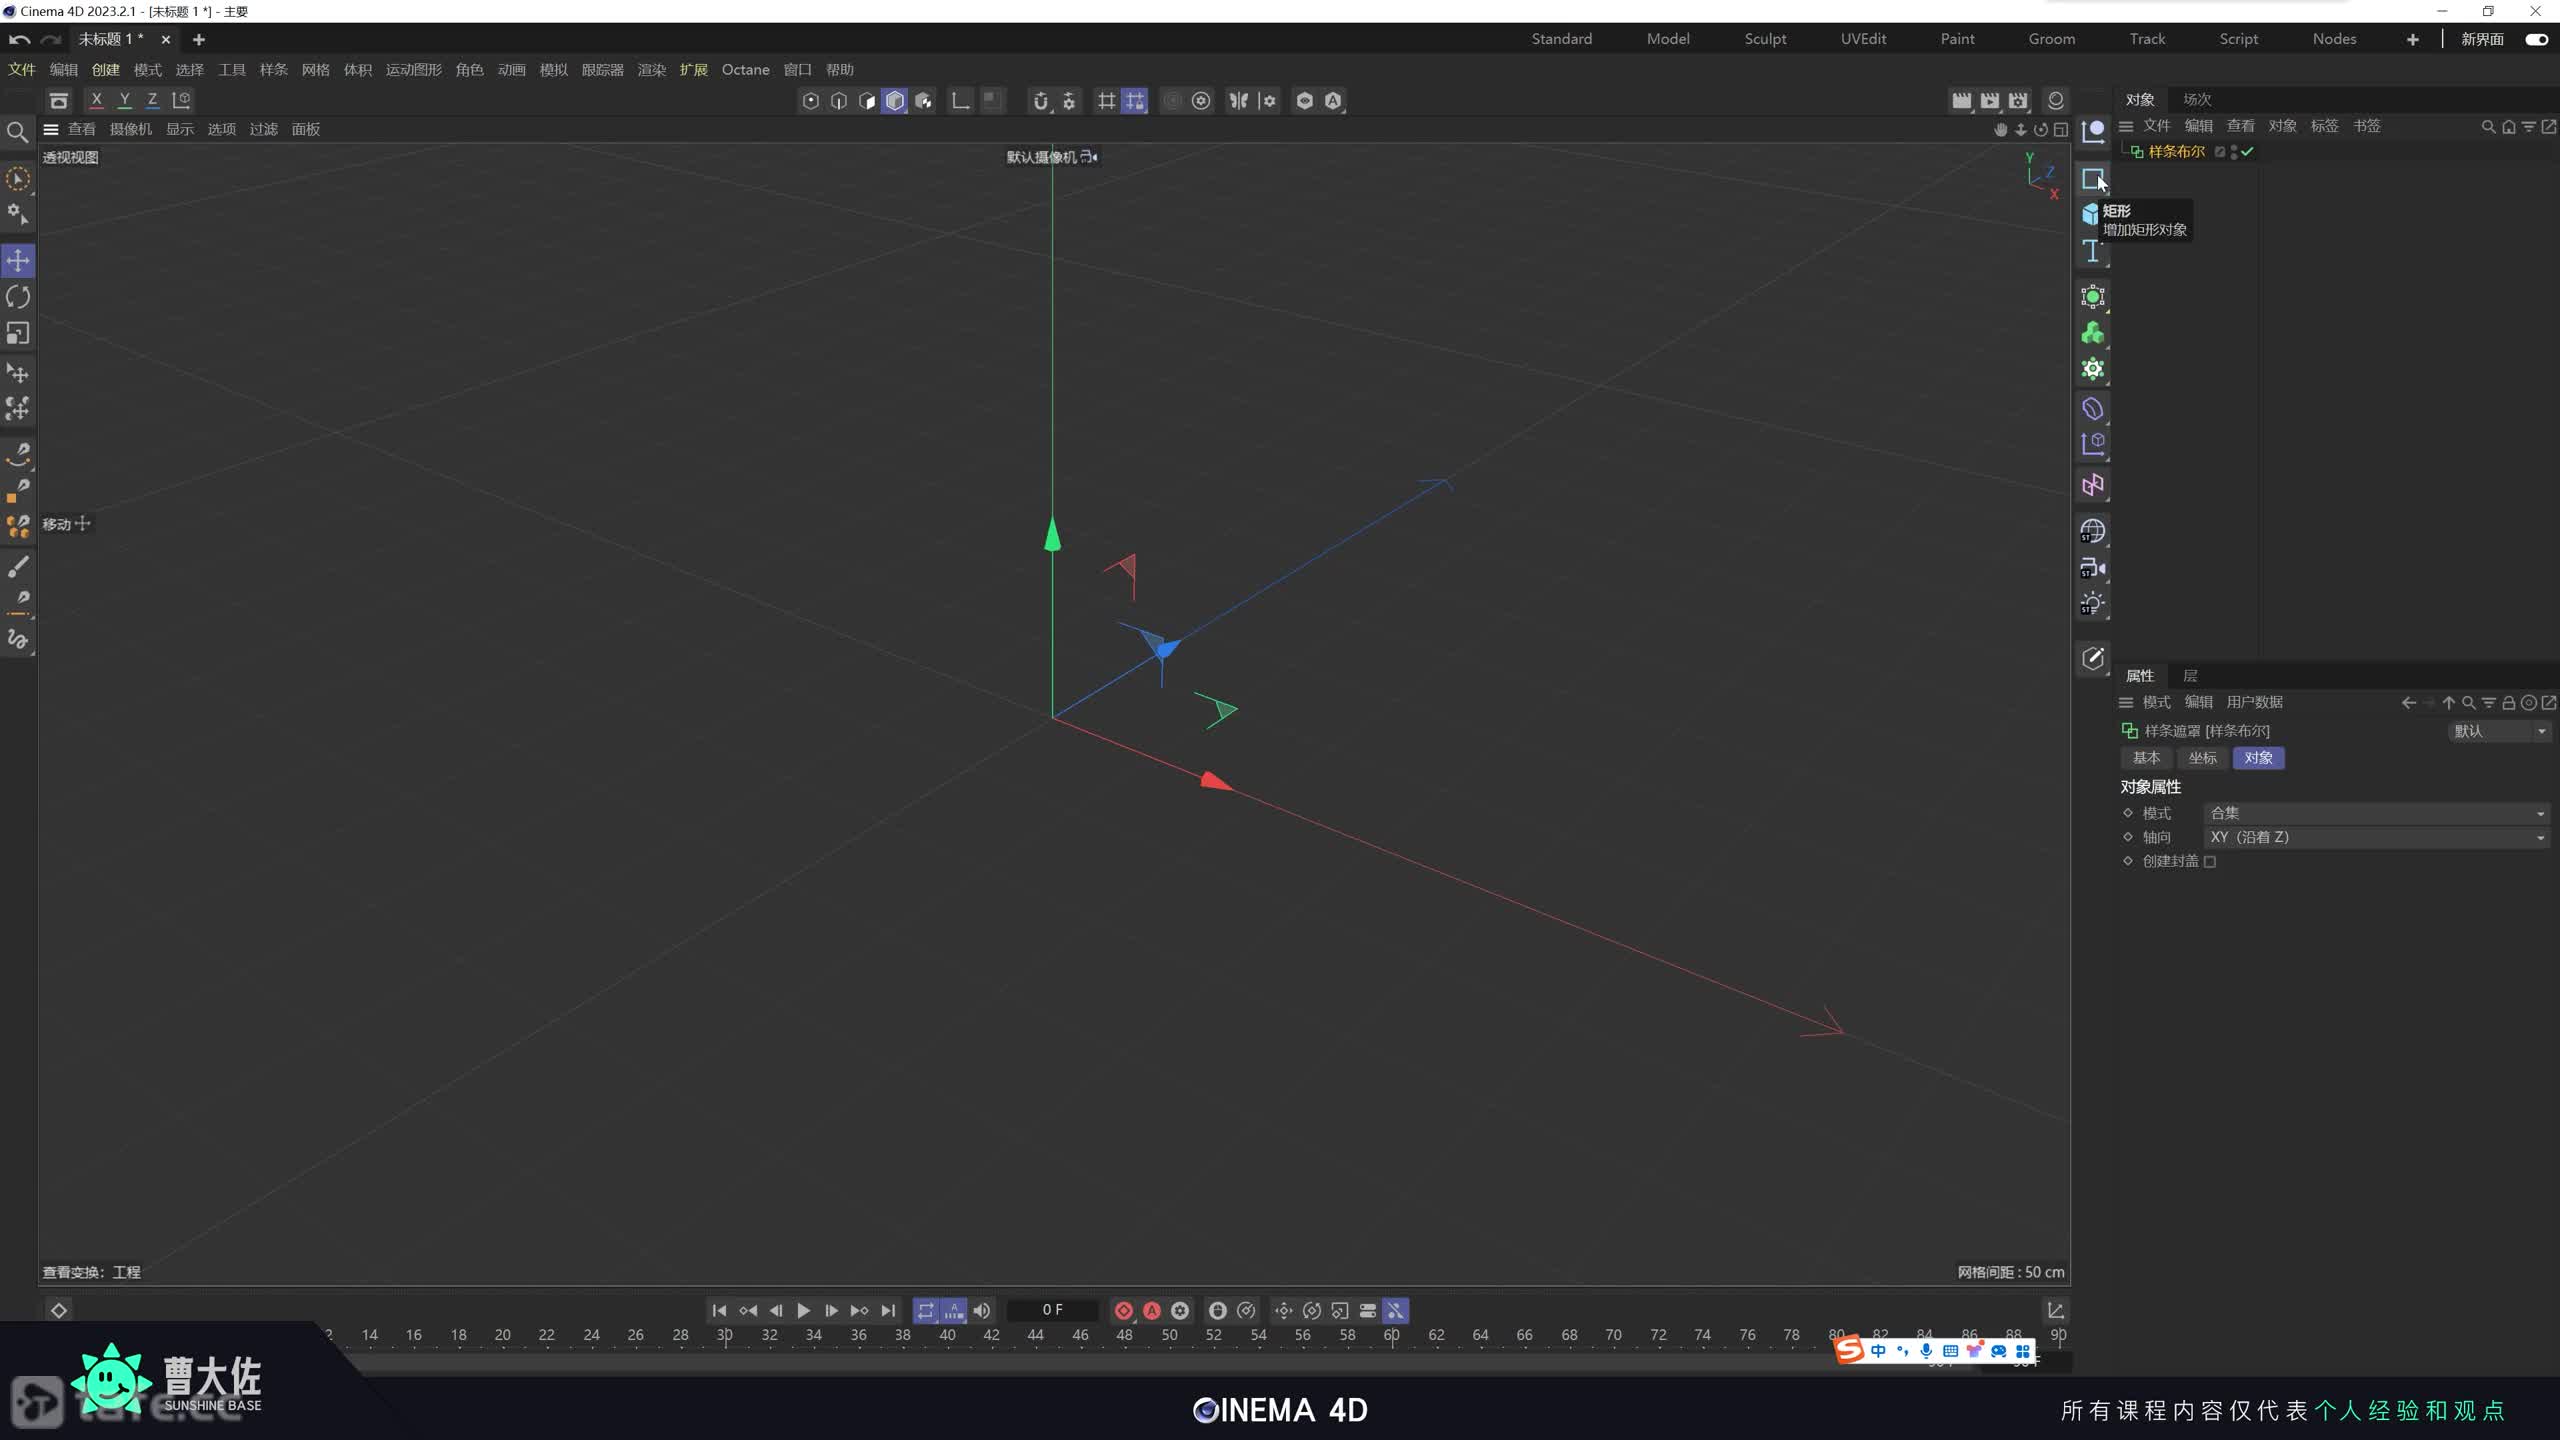The height and width of the screenshot is (1440, 2560).
Task: Switch to the Sculpt layout tab
Action: coord(1765,39)
